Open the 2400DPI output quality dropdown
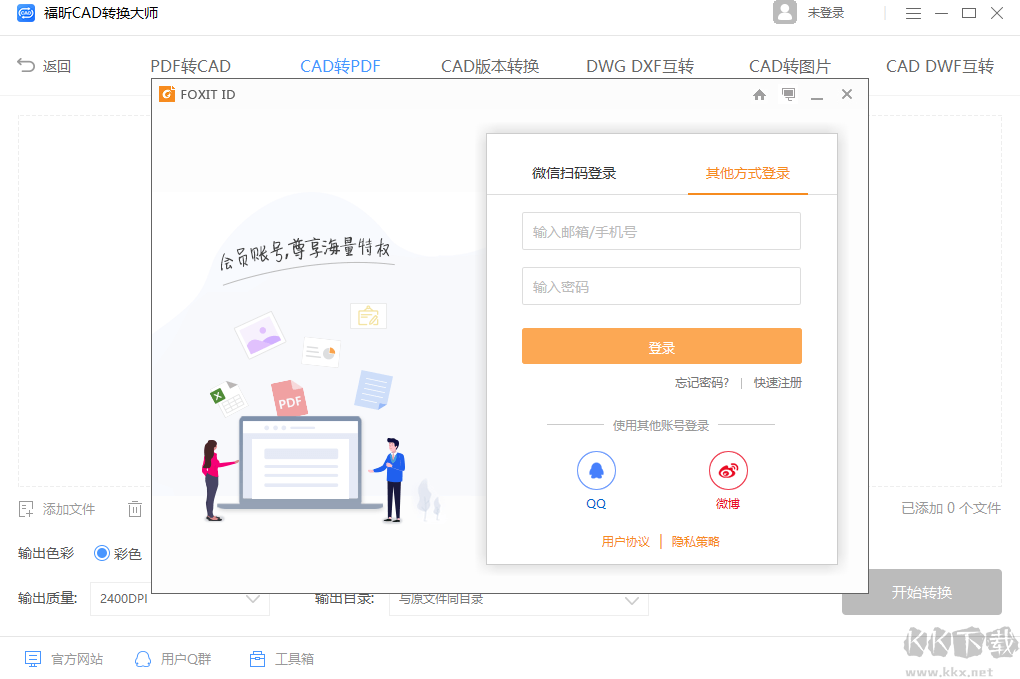The height and width of the screenshot is (679, 1020). click(180, 599)
